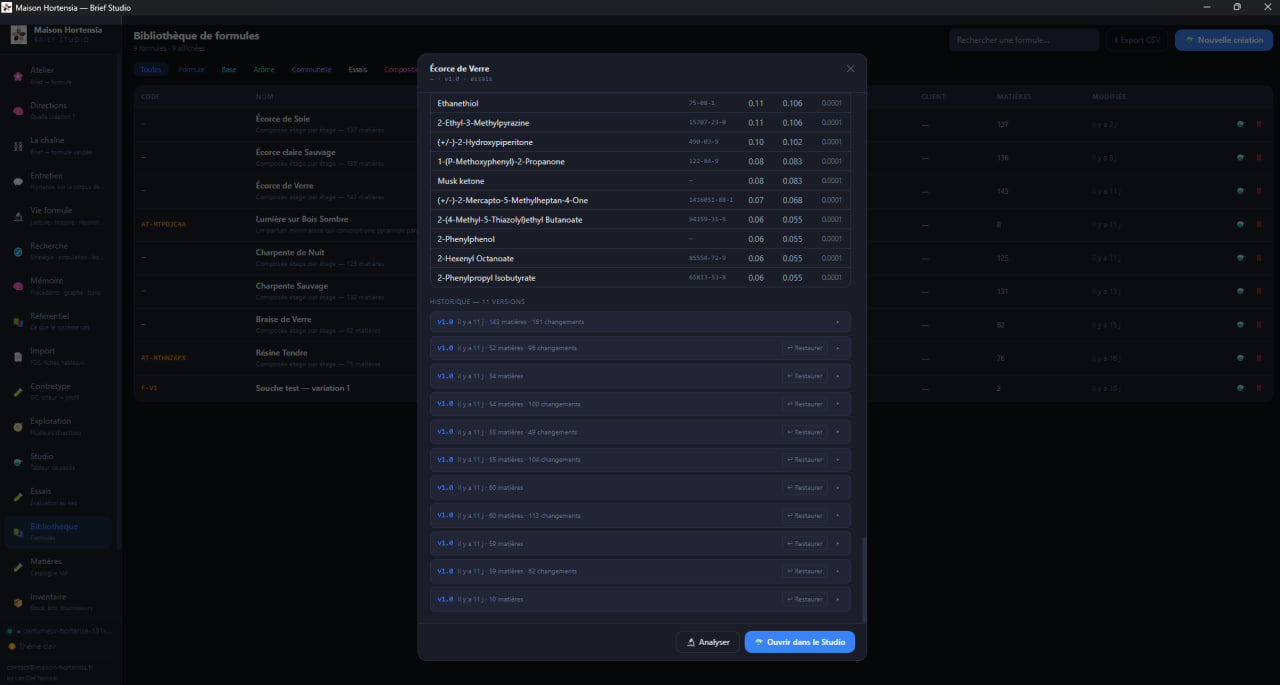
Task: Expand version with 52 matières, 98 changements
Action: pyautogui.click(x=837, y=348)
